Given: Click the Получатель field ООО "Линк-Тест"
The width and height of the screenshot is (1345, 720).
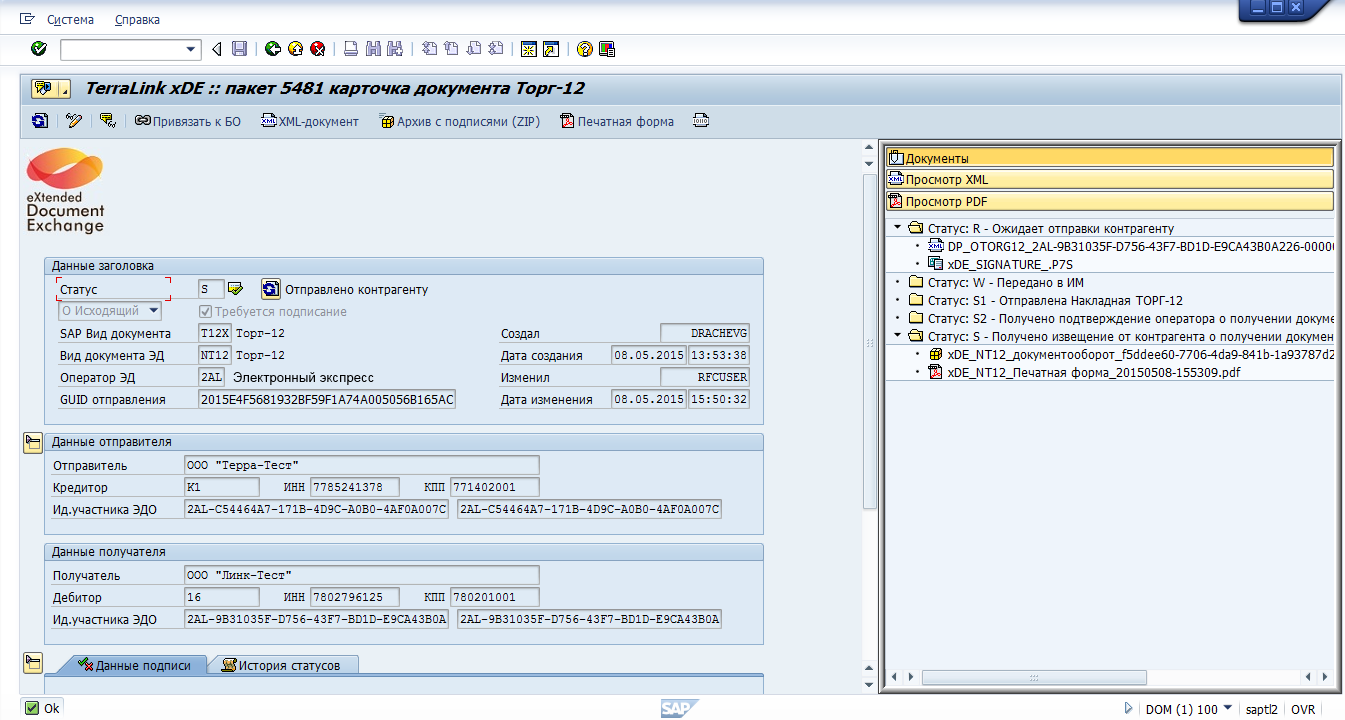Looking at the screenshot, I should 362,575.
